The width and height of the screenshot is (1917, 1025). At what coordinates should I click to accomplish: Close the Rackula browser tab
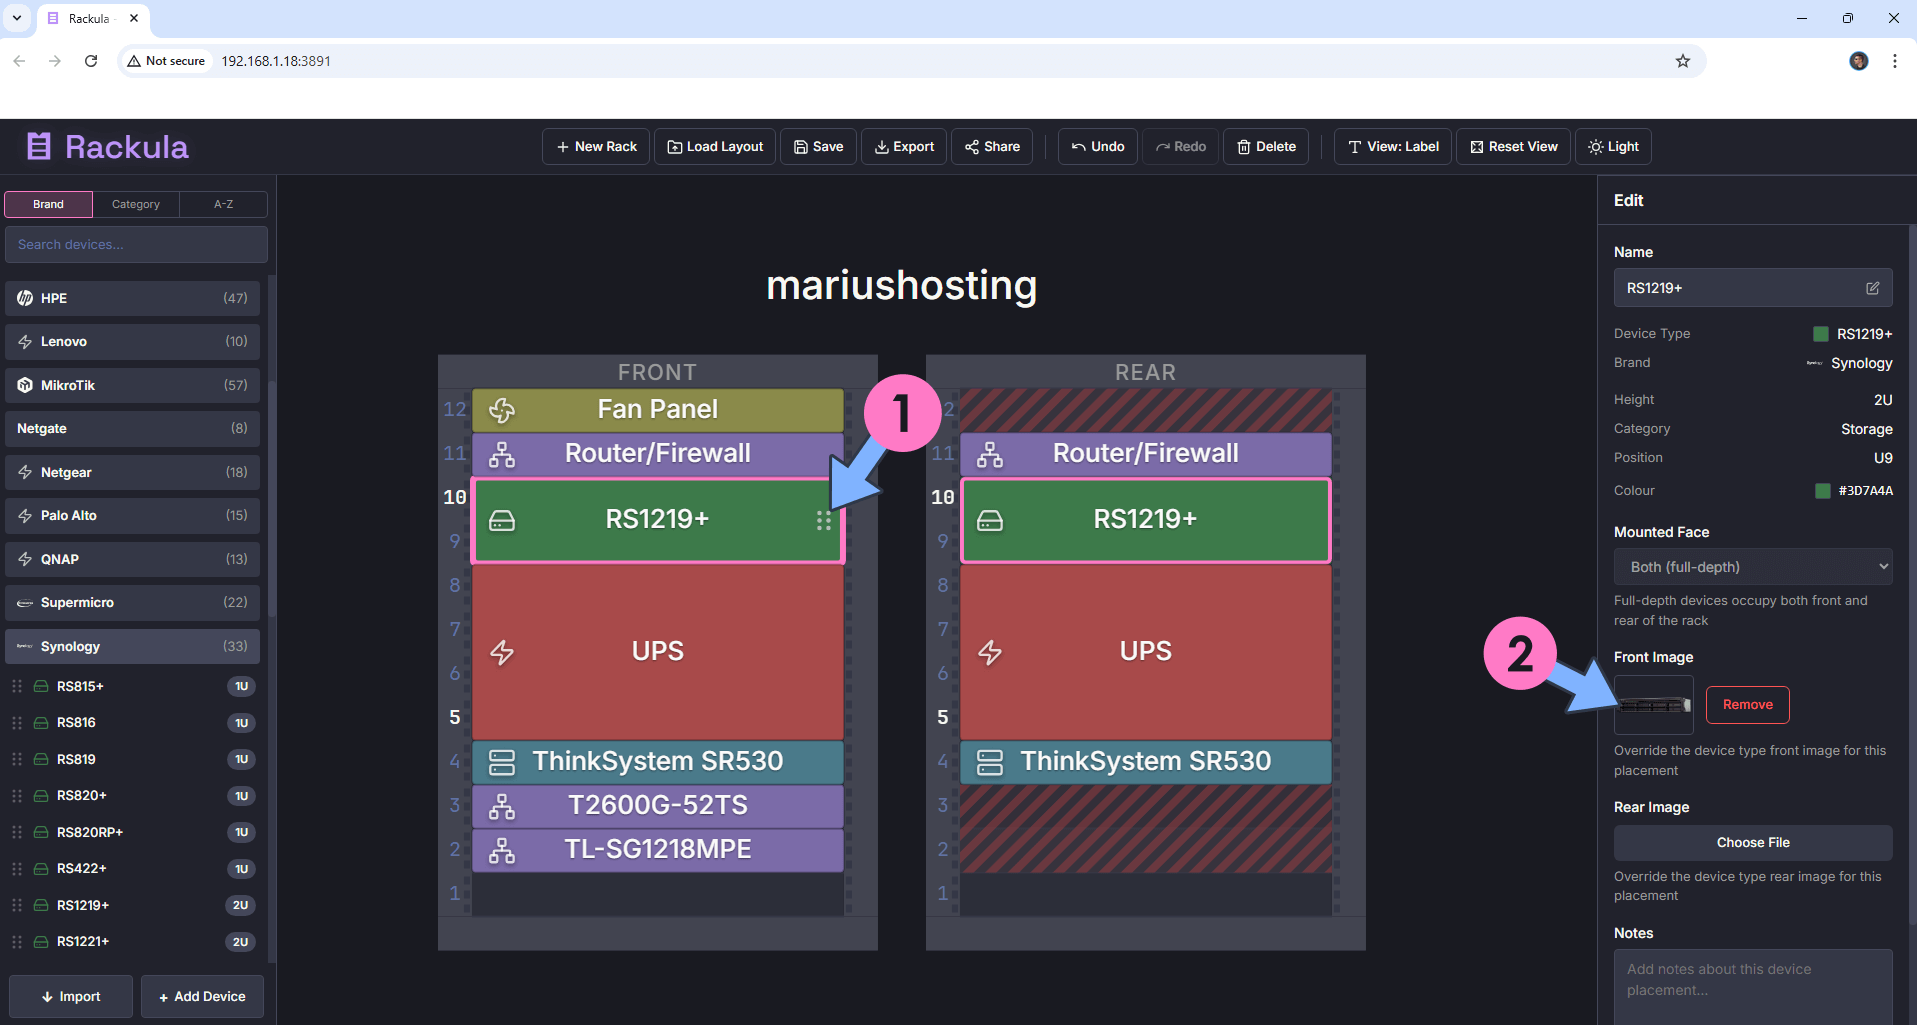coord(134,18)
